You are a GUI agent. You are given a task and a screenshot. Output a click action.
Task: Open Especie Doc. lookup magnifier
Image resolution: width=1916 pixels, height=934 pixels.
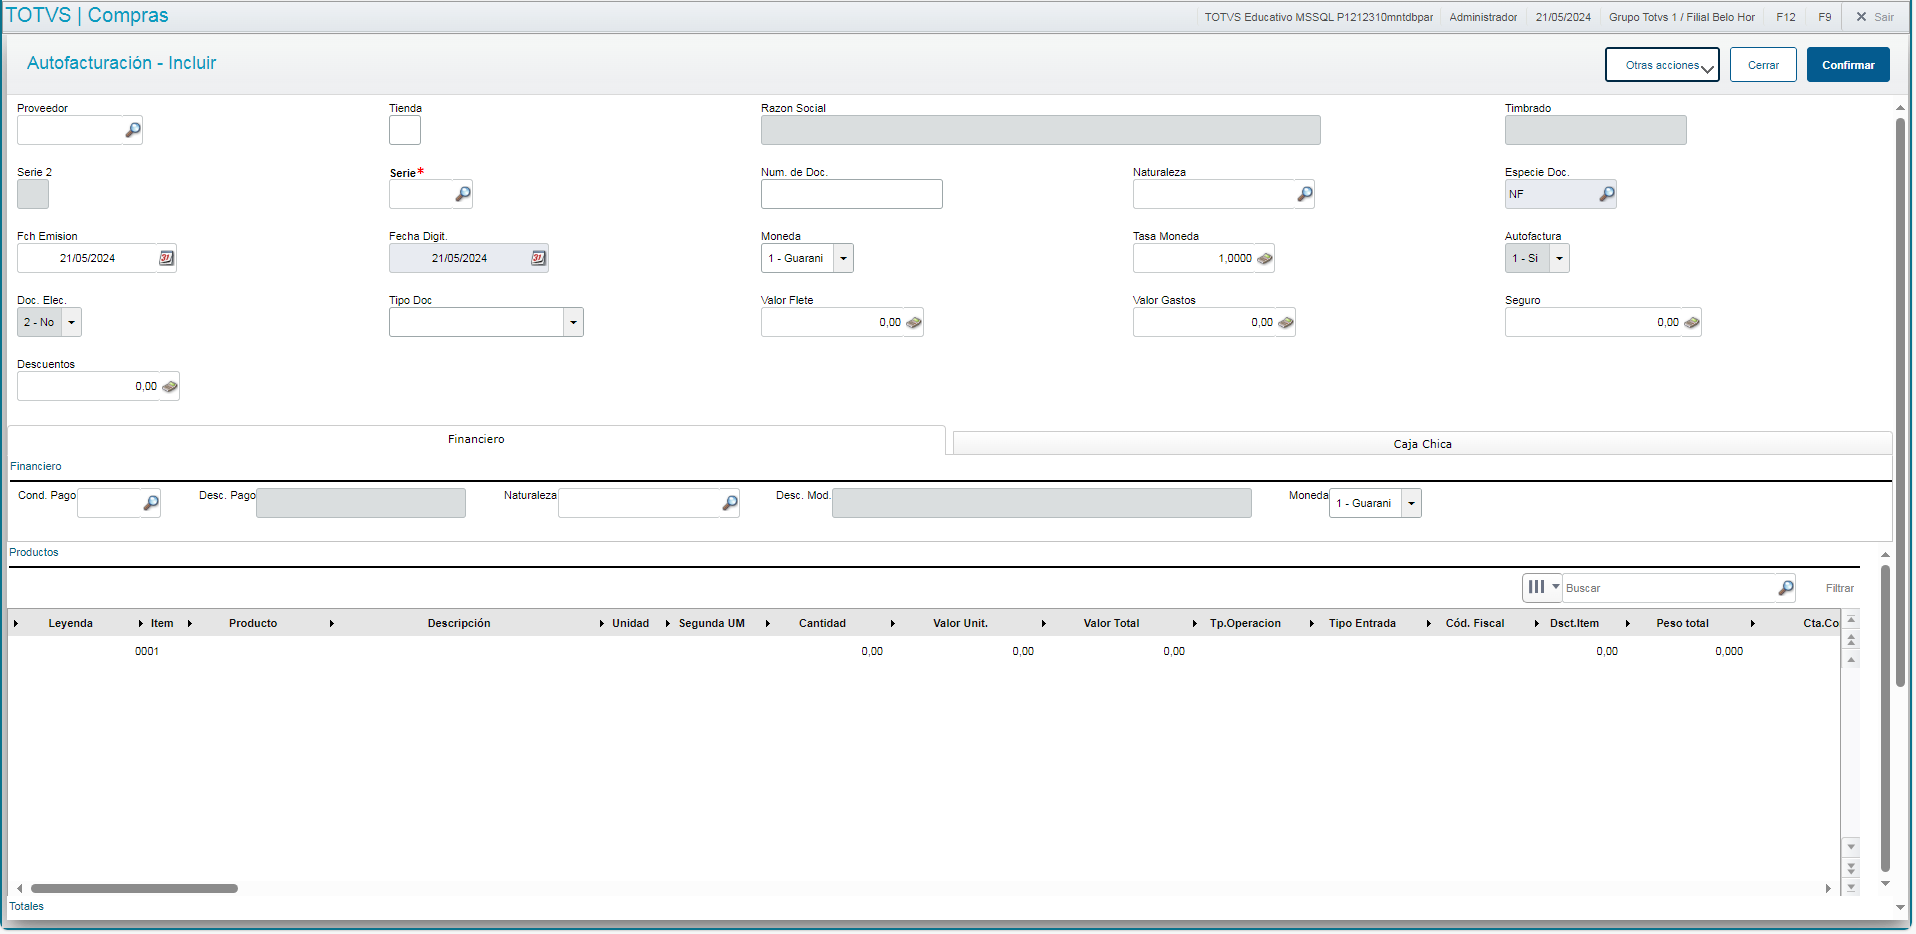point(1607,194)
